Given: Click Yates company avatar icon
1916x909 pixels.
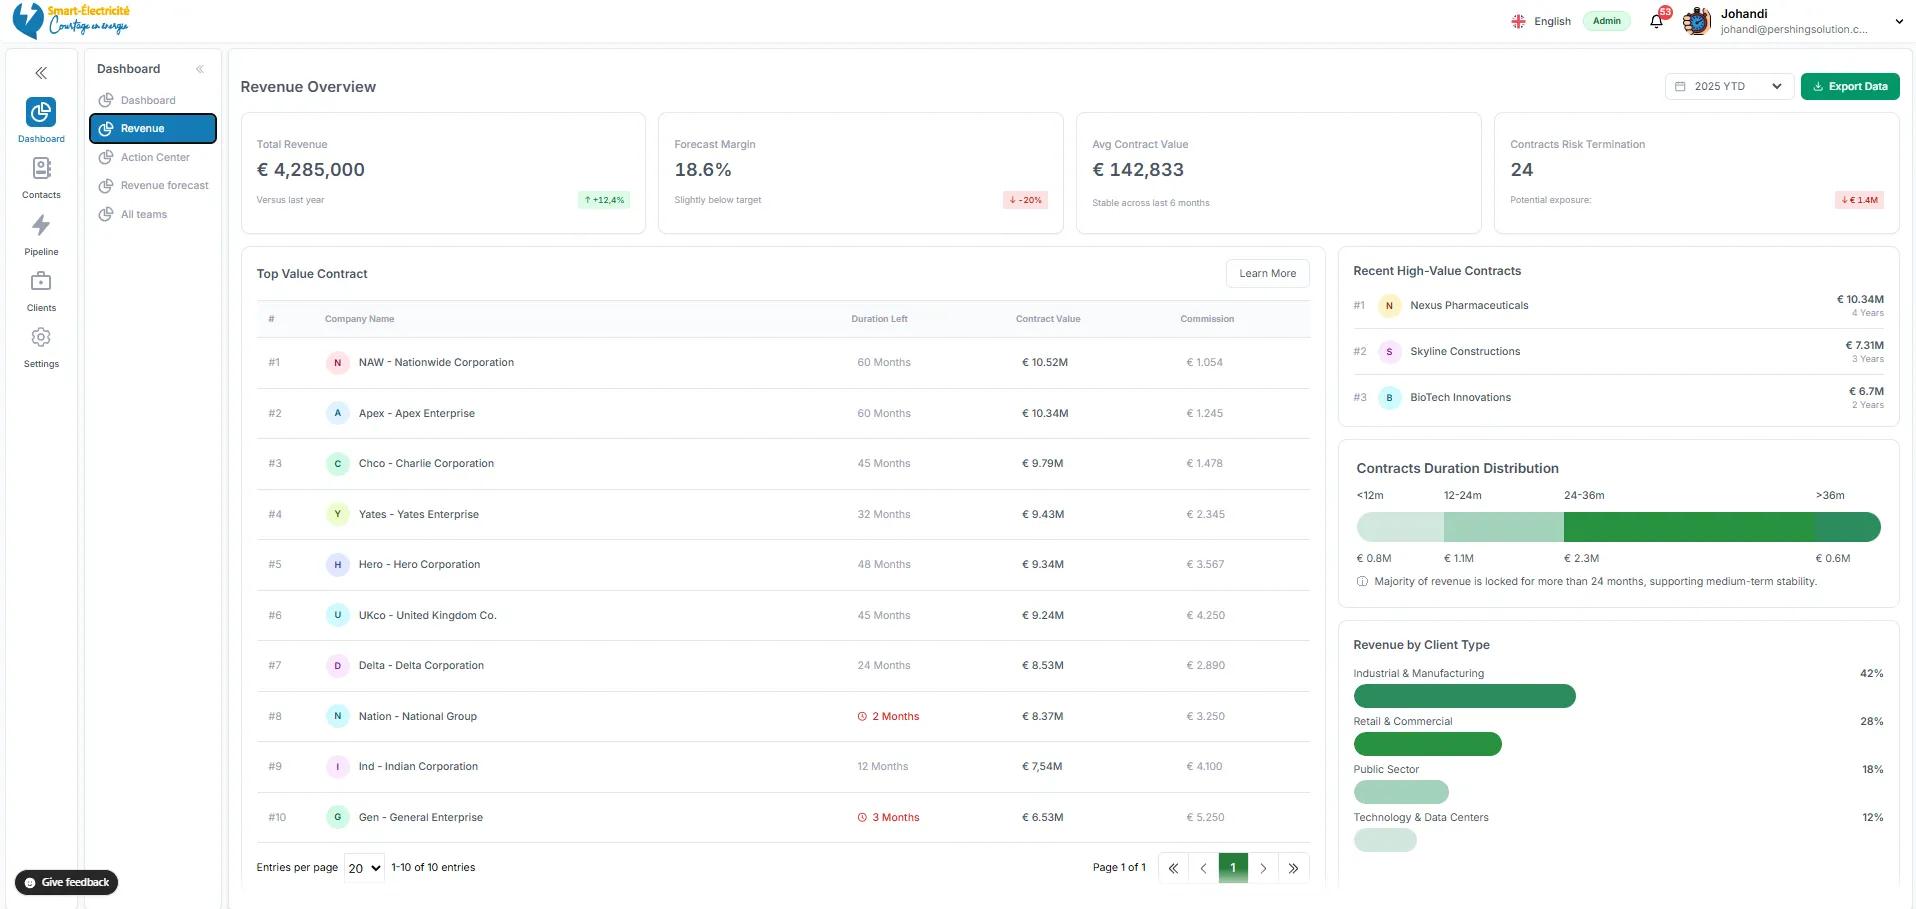Looking at the screenshot, I should coord(337,514).
